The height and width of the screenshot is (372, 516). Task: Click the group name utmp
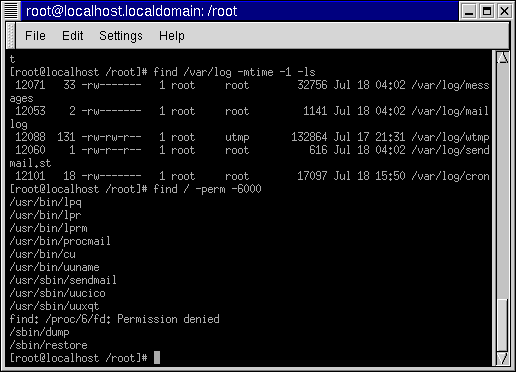pyautogui.click(x=237, y=137)
